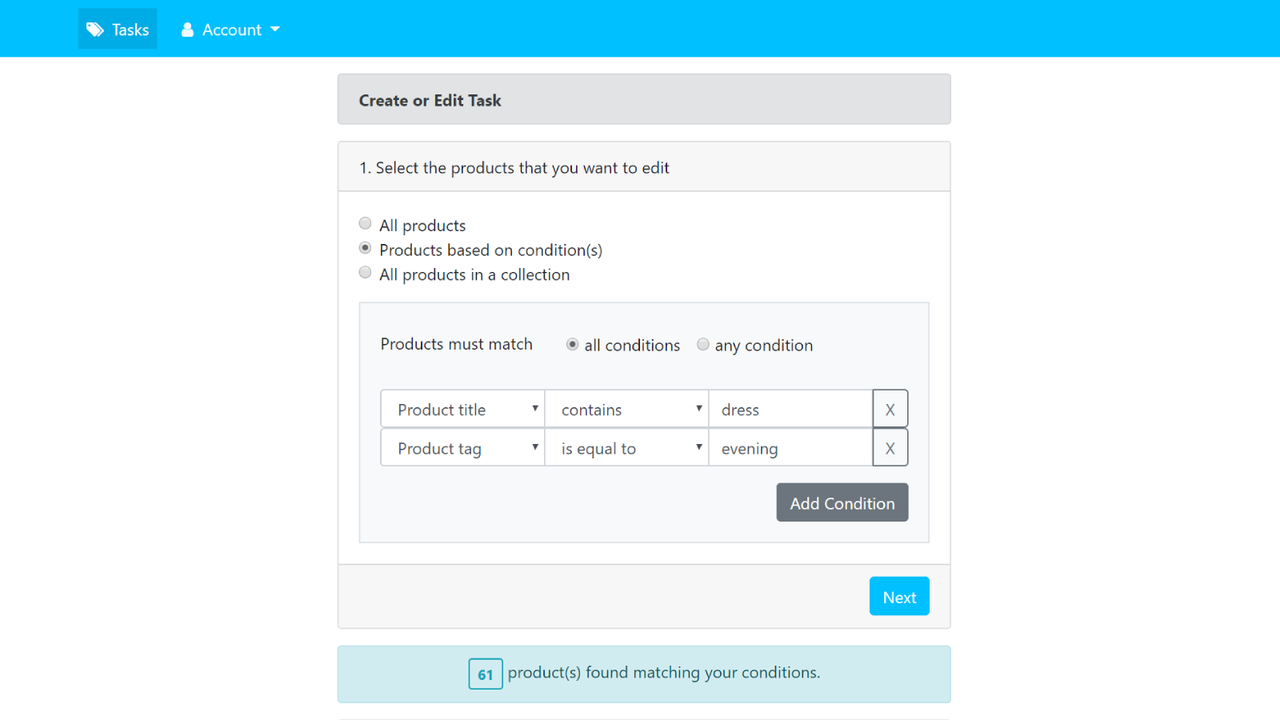Viewport: 1280px width, 720px height.
Task: Go to the Tasks section
Action: tap(117, 29)
